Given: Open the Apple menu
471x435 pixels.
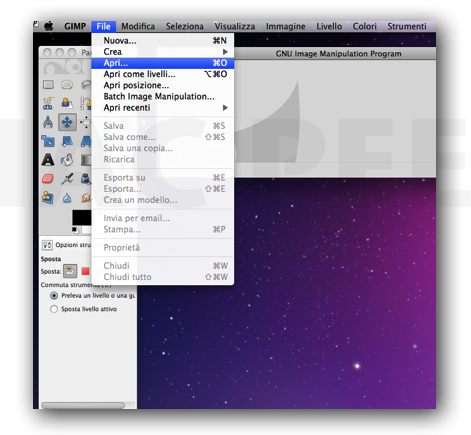Looking at the screenshot, I should (49, 26).
